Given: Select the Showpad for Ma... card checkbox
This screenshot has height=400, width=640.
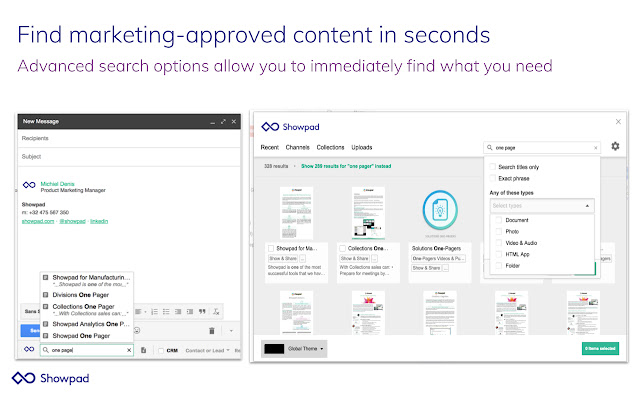Looking at the screenshot, I should 271,248.
